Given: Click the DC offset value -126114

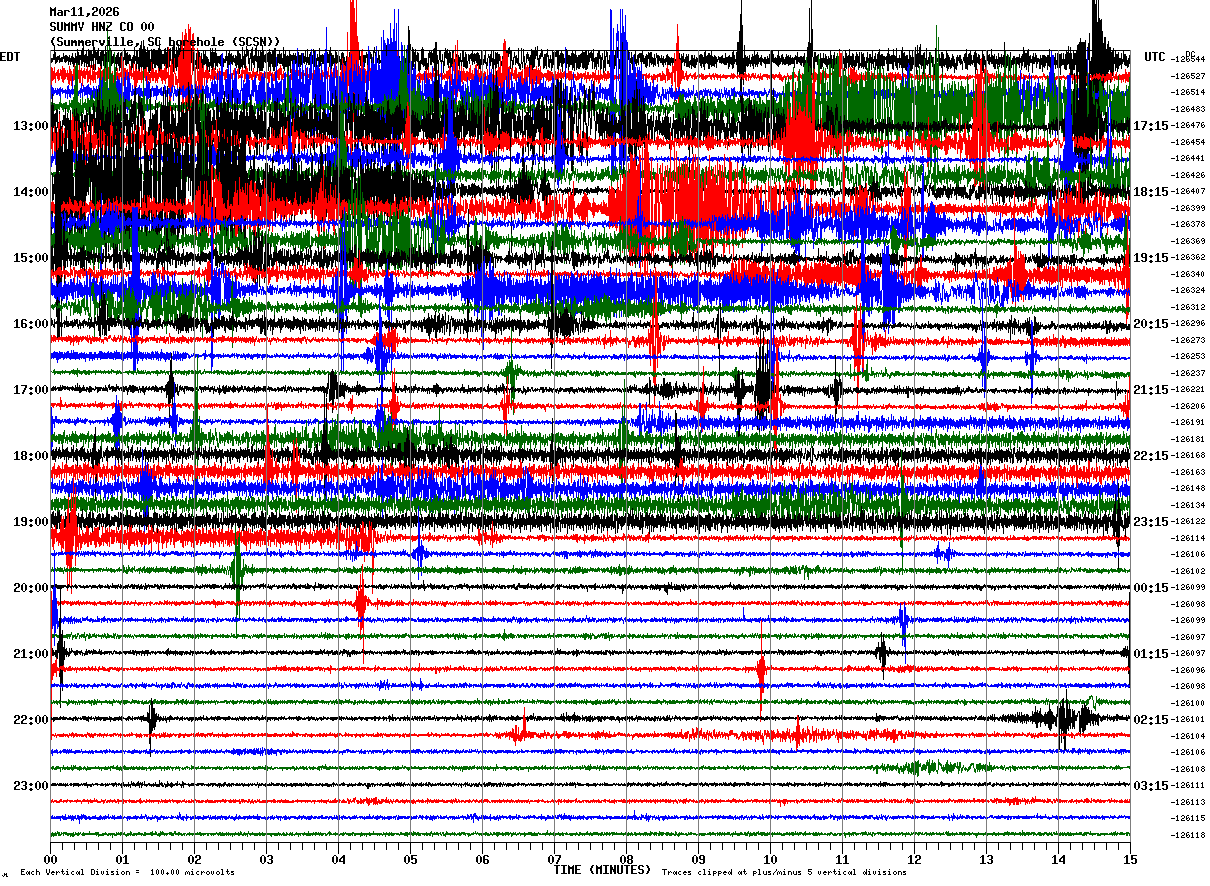Looking at the screenshot, I should coord(1188,538).
